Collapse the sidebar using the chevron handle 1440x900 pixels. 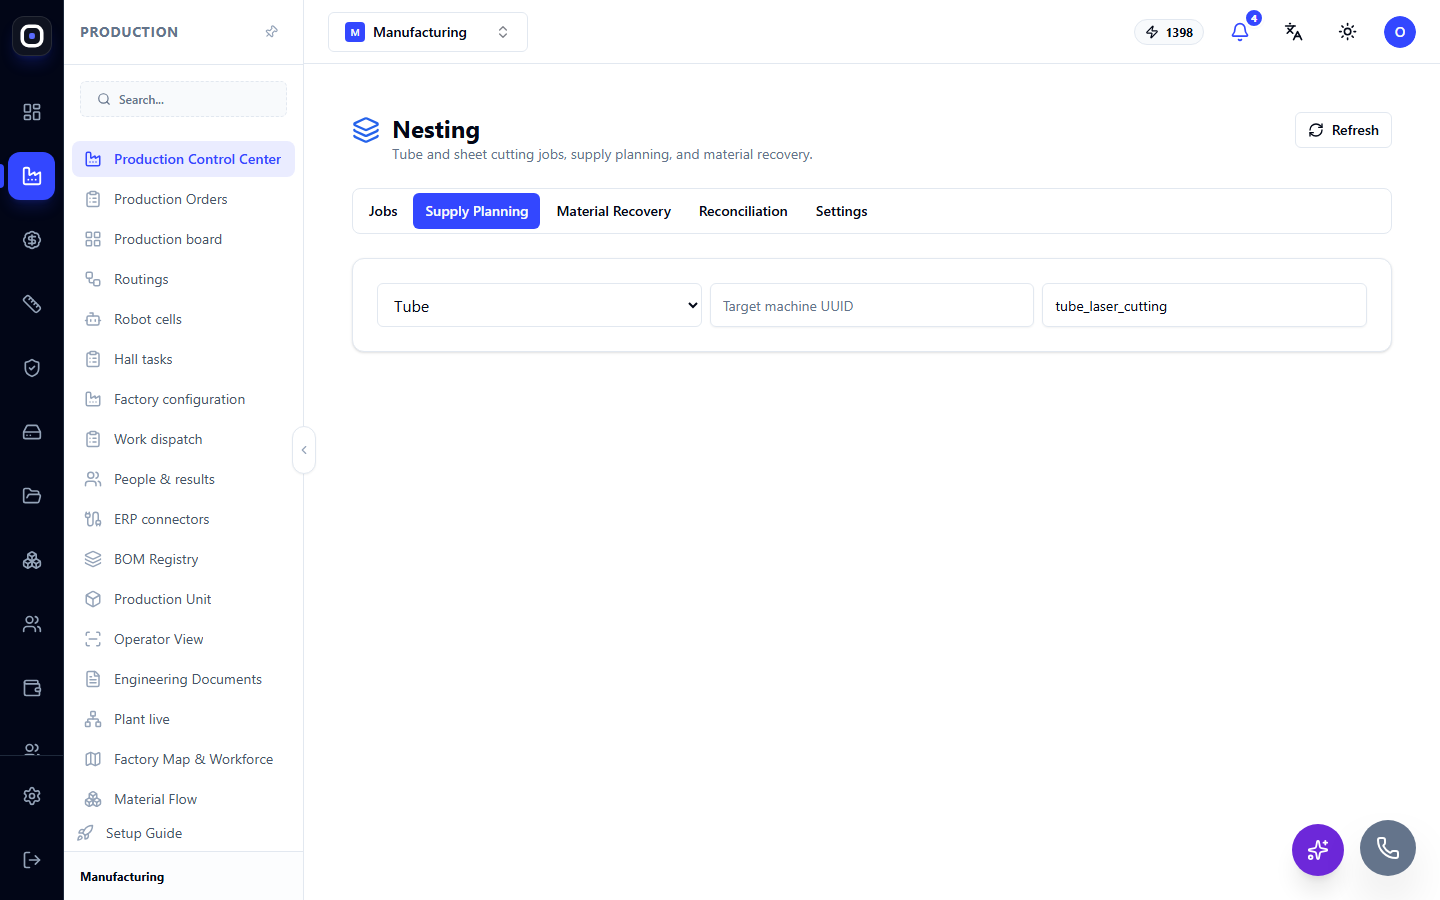click(x=304, y=450)
